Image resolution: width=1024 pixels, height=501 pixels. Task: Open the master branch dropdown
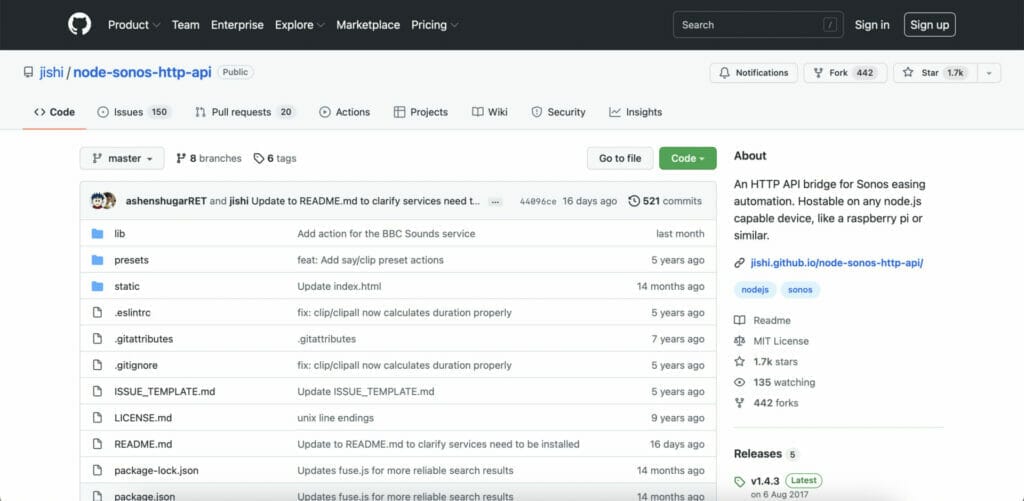click(122, 158)
